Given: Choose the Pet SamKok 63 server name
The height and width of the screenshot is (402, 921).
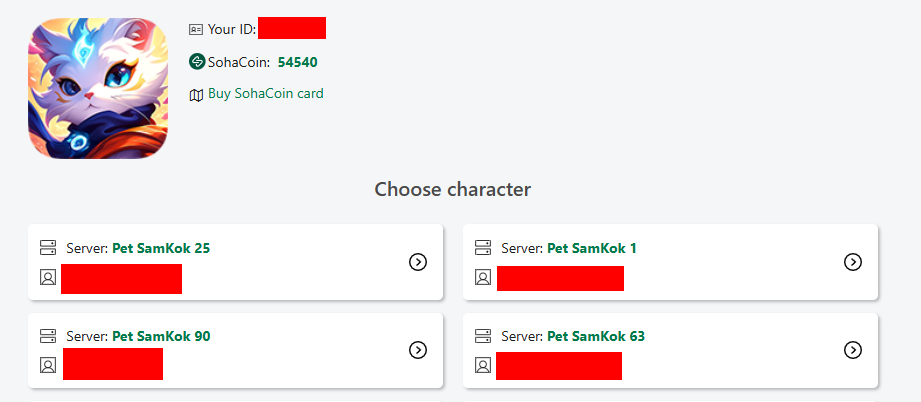Looking at the screenshot, I should point(596,336).
